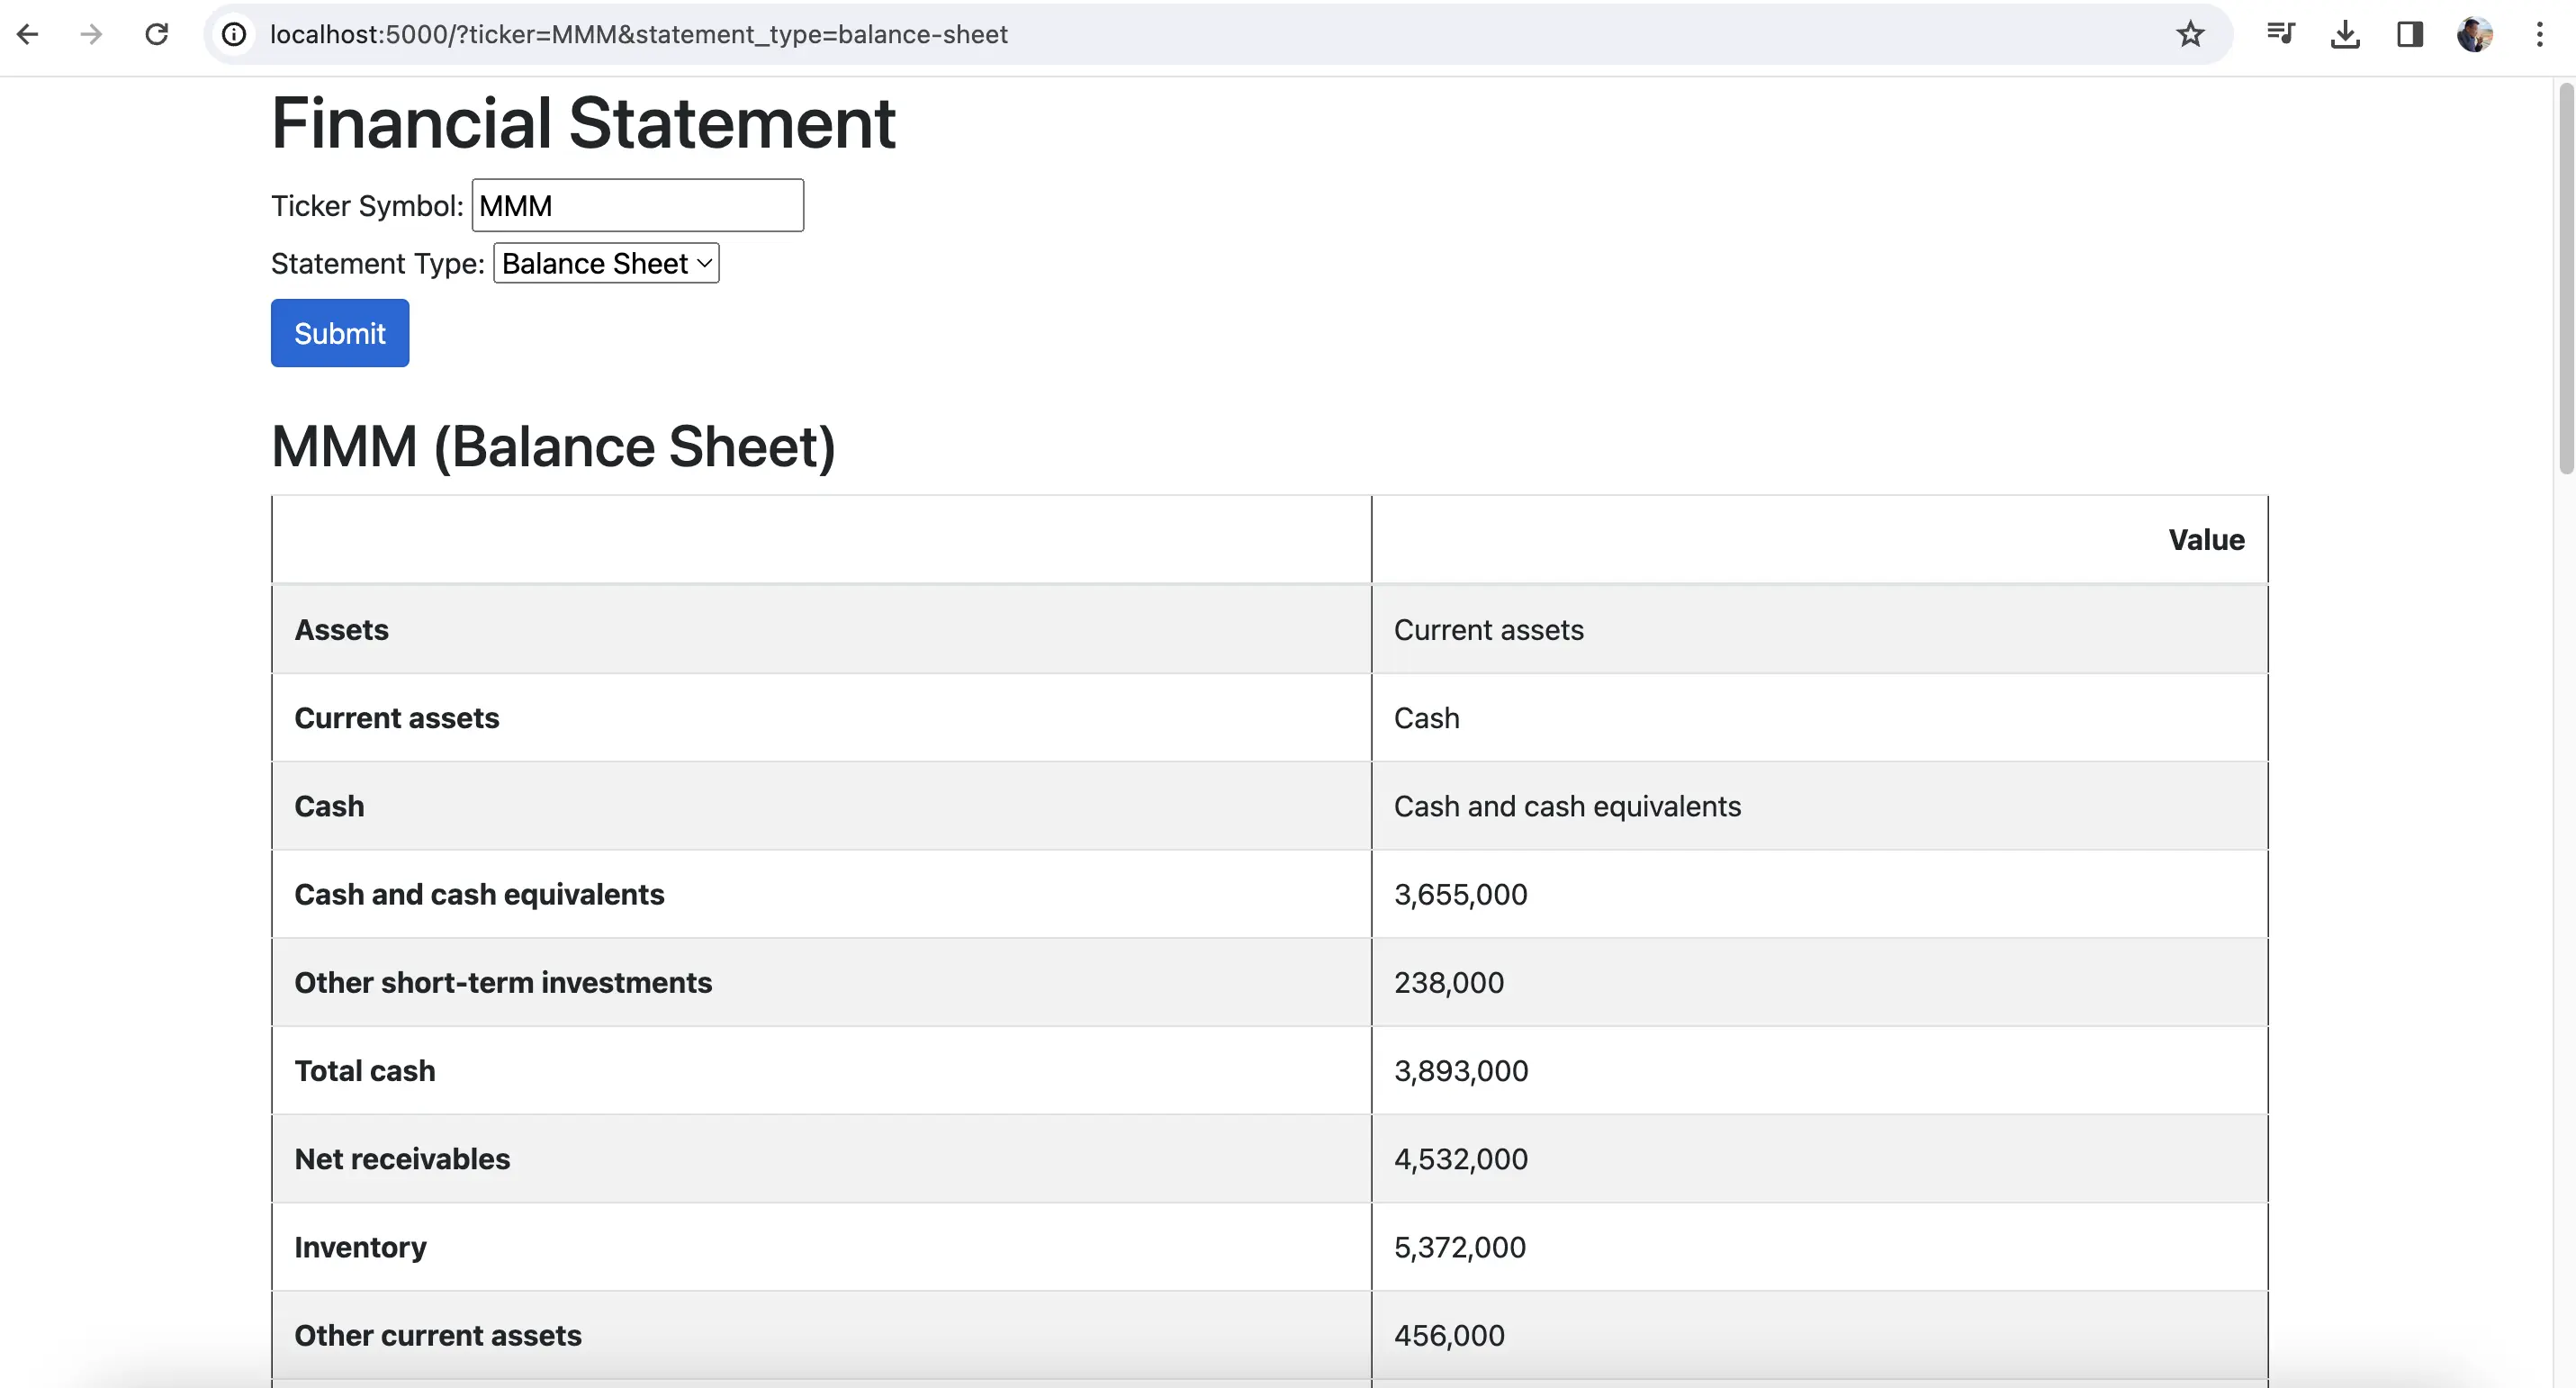Screen dimensions: 2576x1388
Task: View site information icon in address bar
Action: (234, 34)
